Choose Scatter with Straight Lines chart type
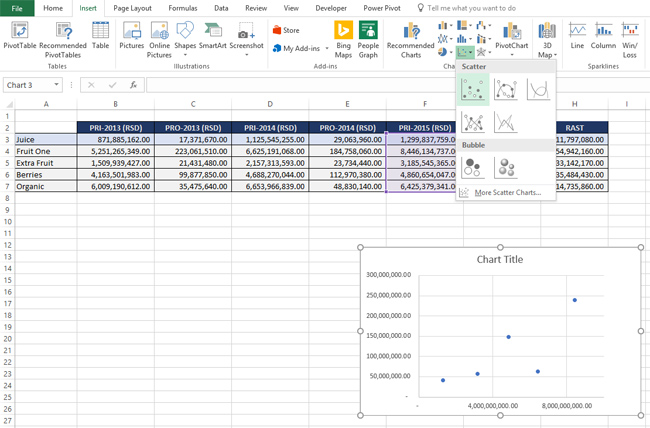The image size is (650, 428). (x=505, y=124)
